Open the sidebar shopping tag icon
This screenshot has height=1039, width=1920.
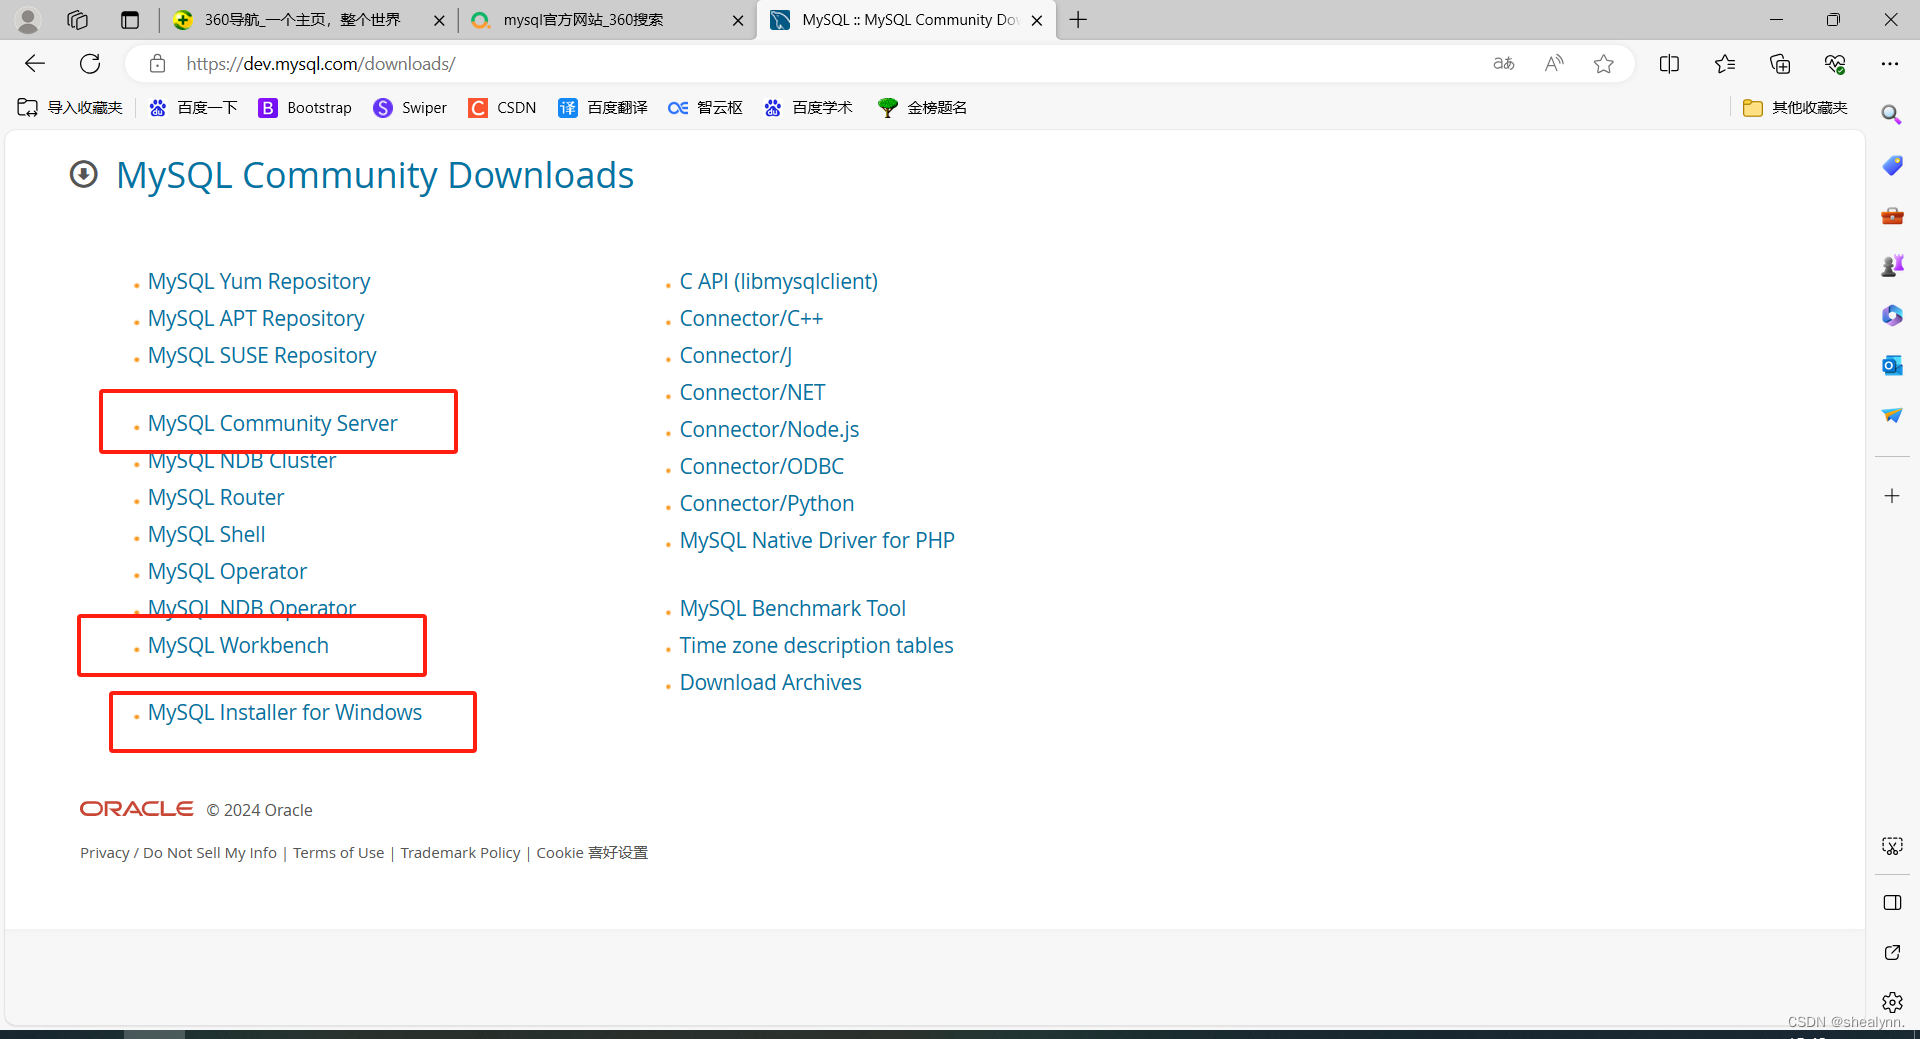coord(1892,165)
